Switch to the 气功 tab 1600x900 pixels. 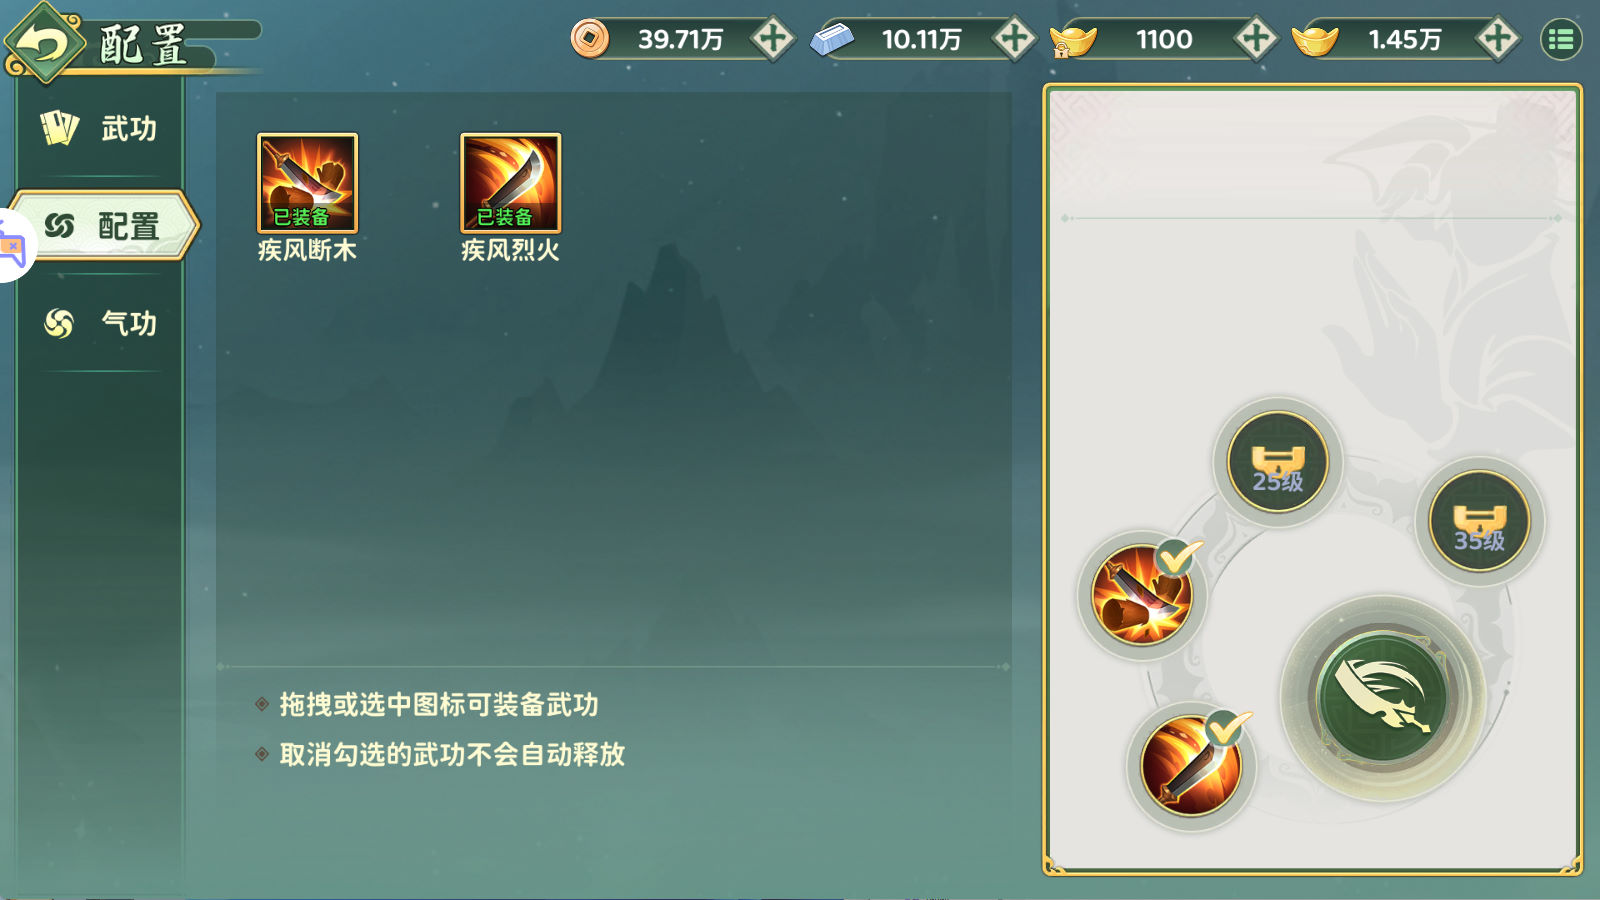click(x=100, y=323)
